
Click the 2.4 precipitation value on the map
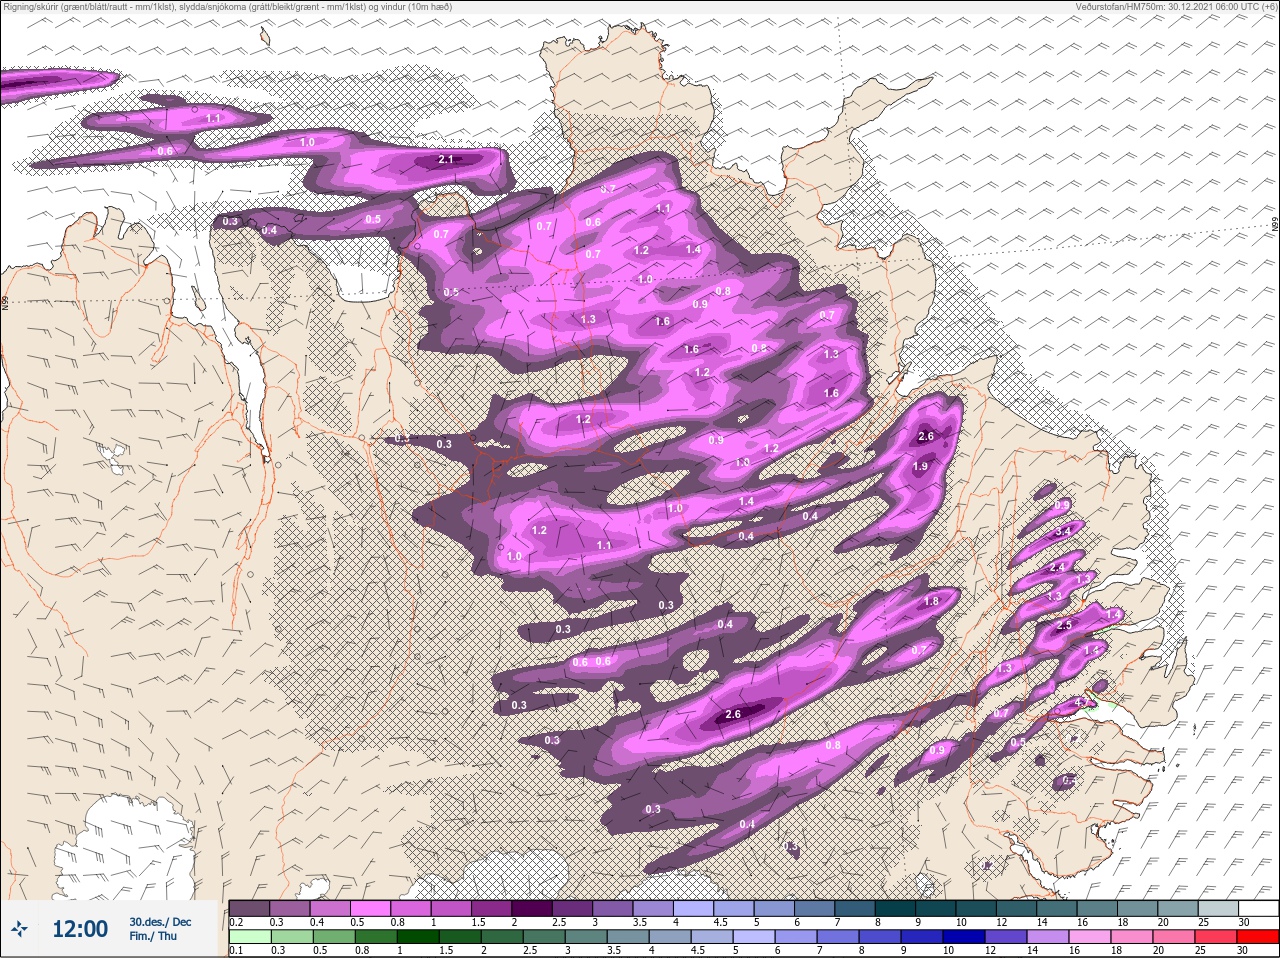pos(1059,568)
